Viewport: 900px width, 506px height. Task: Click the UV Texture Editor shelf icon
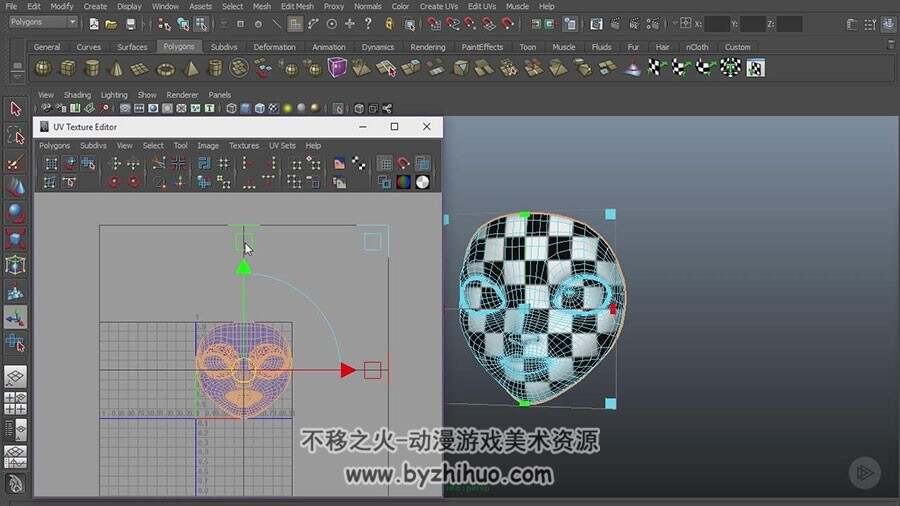point(755,68)
